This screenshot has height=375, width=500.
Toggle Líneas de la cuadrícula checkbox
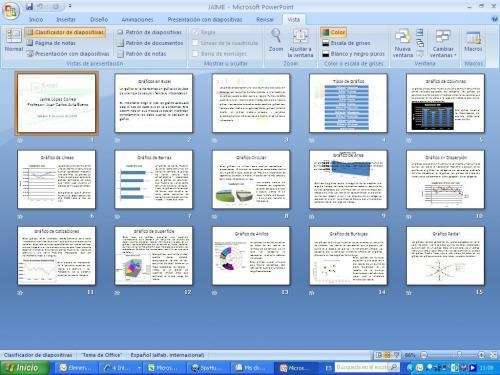[196, 43]
